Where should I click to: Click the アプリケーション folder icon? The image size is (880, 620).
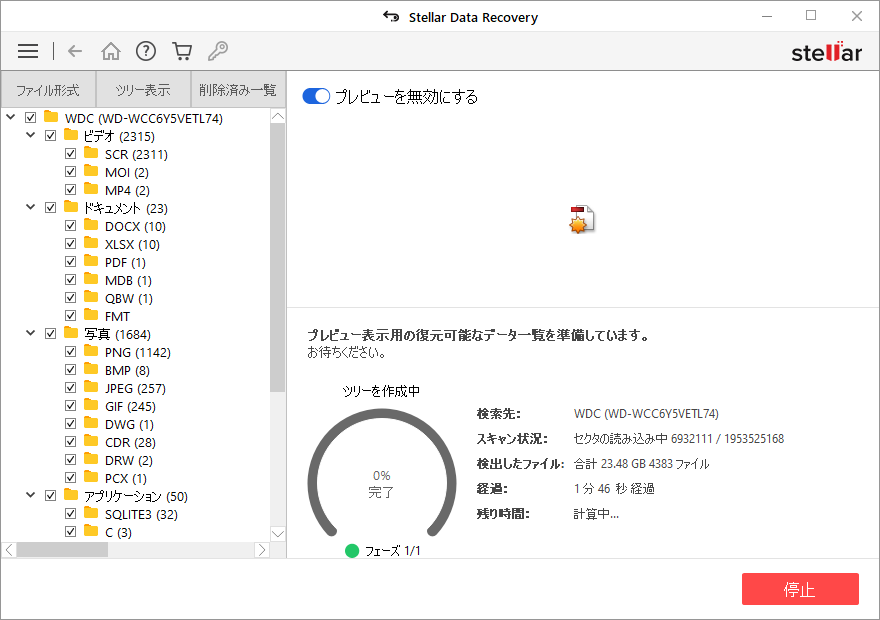71,495
